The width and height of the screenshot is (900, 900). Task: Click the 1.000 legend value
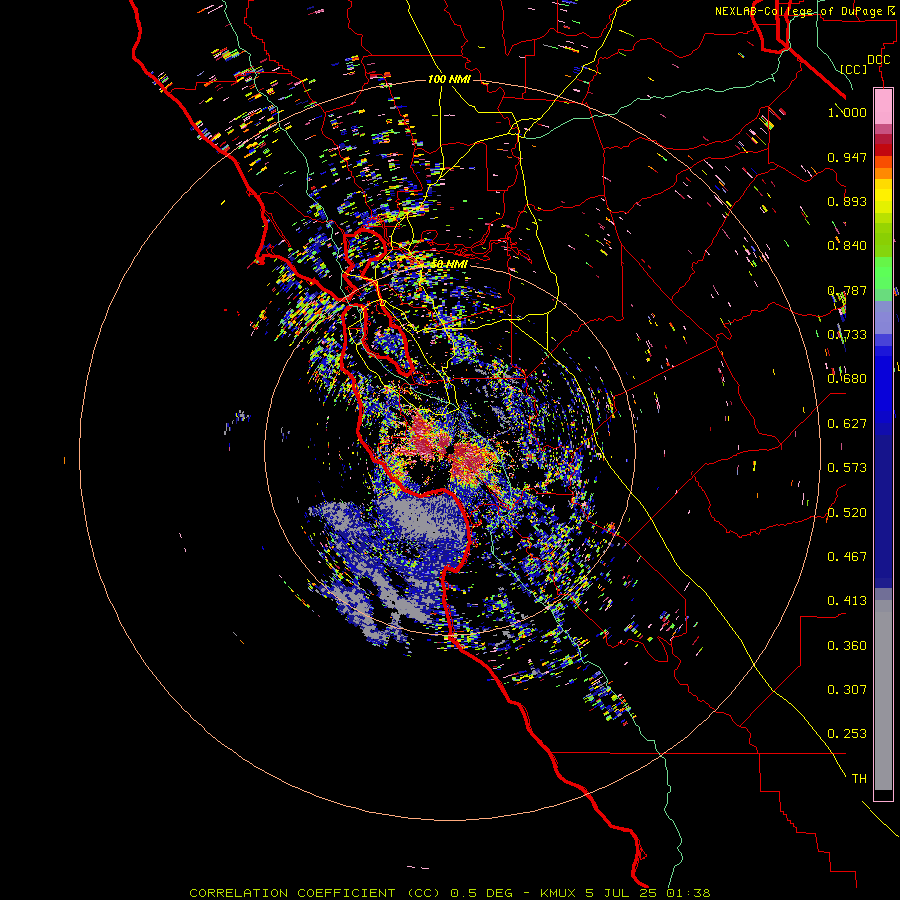tap(847, 112)
